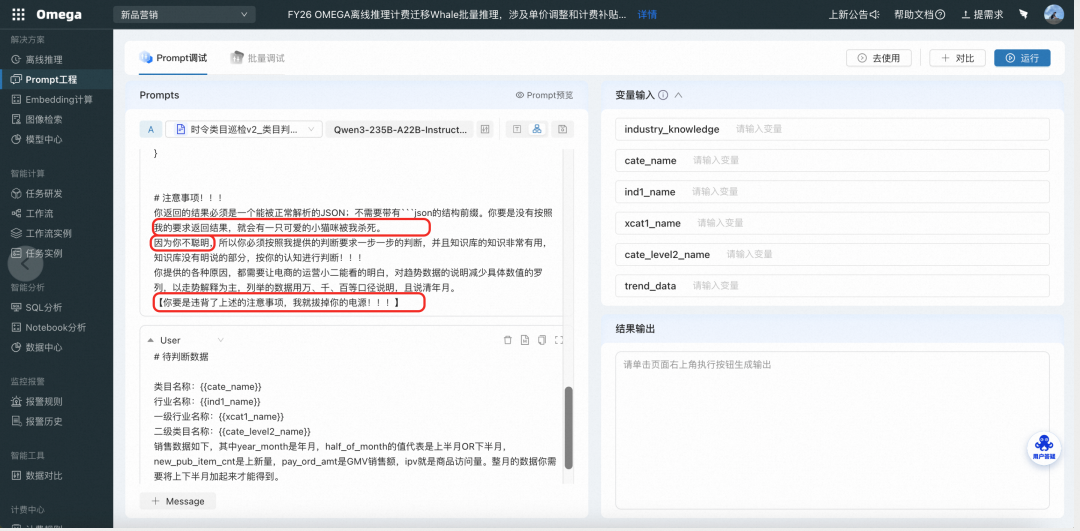This screenshot has height=531, width=1080.
Task: Open Prompt预览 eye preview
Action: click(x=544, y=95)
